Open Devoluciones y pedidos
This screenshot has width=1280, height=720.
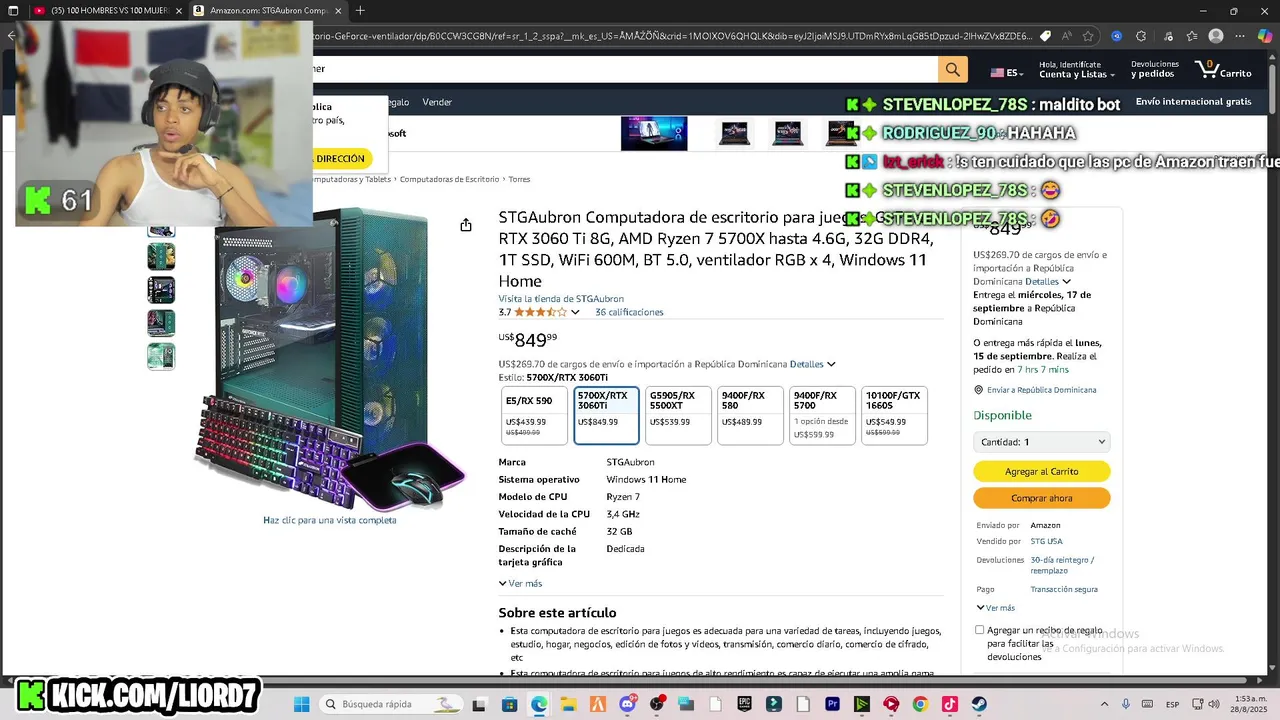pos(1155,69)
